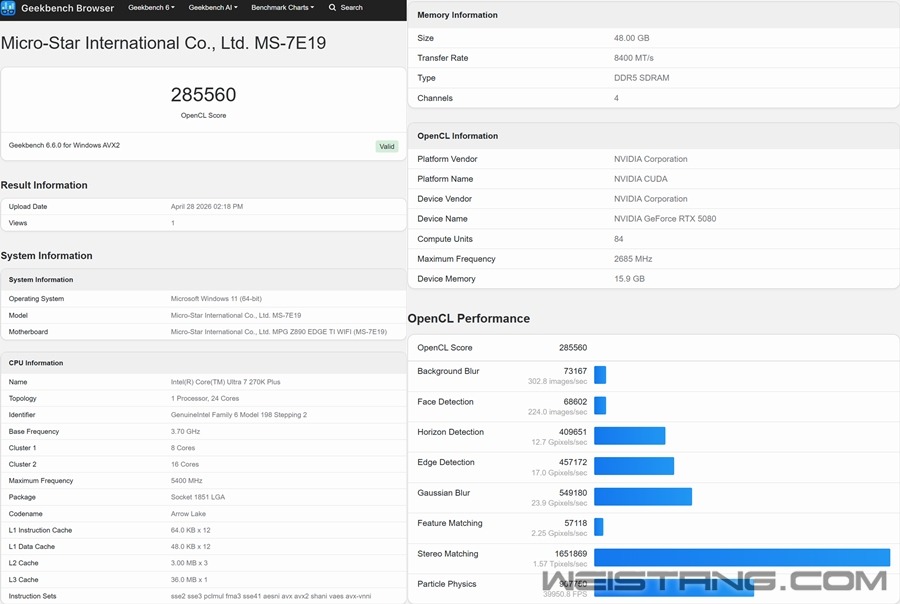The height and width of the screenshot is (604, 900).
Task: Select the memory Channels value 4
Action: 616,98
